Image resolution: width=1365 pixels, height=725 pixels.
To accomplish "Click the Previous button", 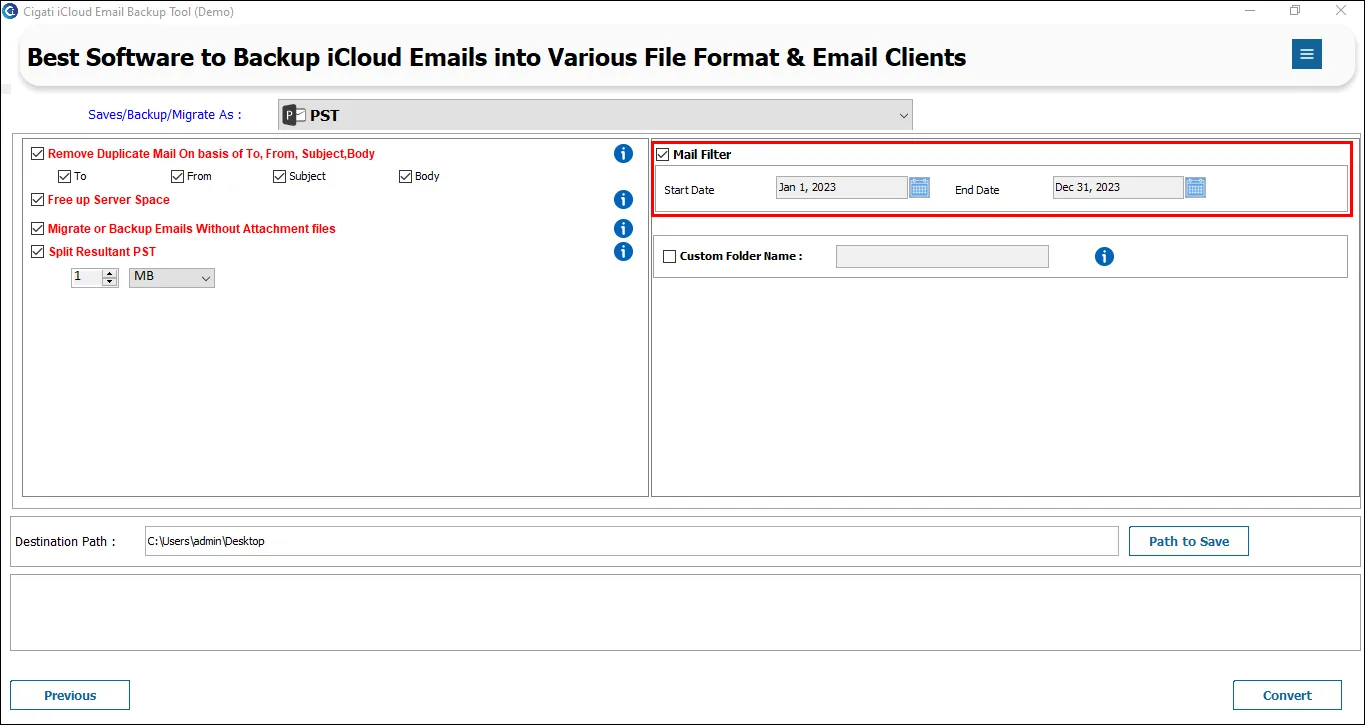I will tap(70, 695).
